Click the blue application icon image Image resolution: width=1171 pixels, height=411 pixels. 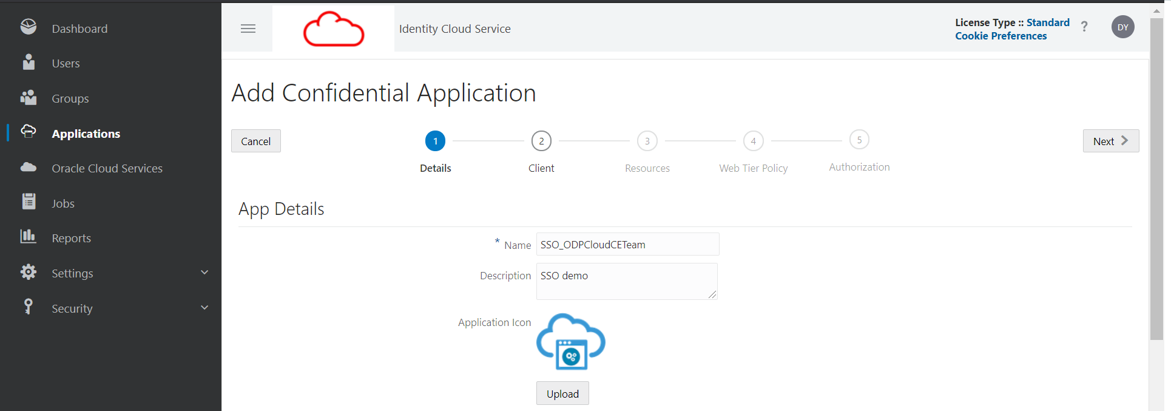click(571, 342)
